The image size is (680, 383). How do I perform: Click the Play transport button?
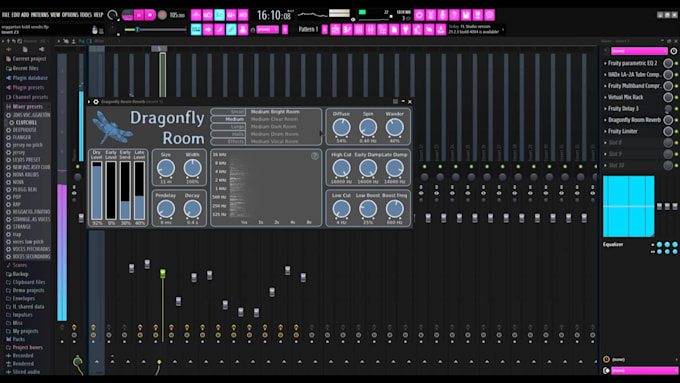139,15
